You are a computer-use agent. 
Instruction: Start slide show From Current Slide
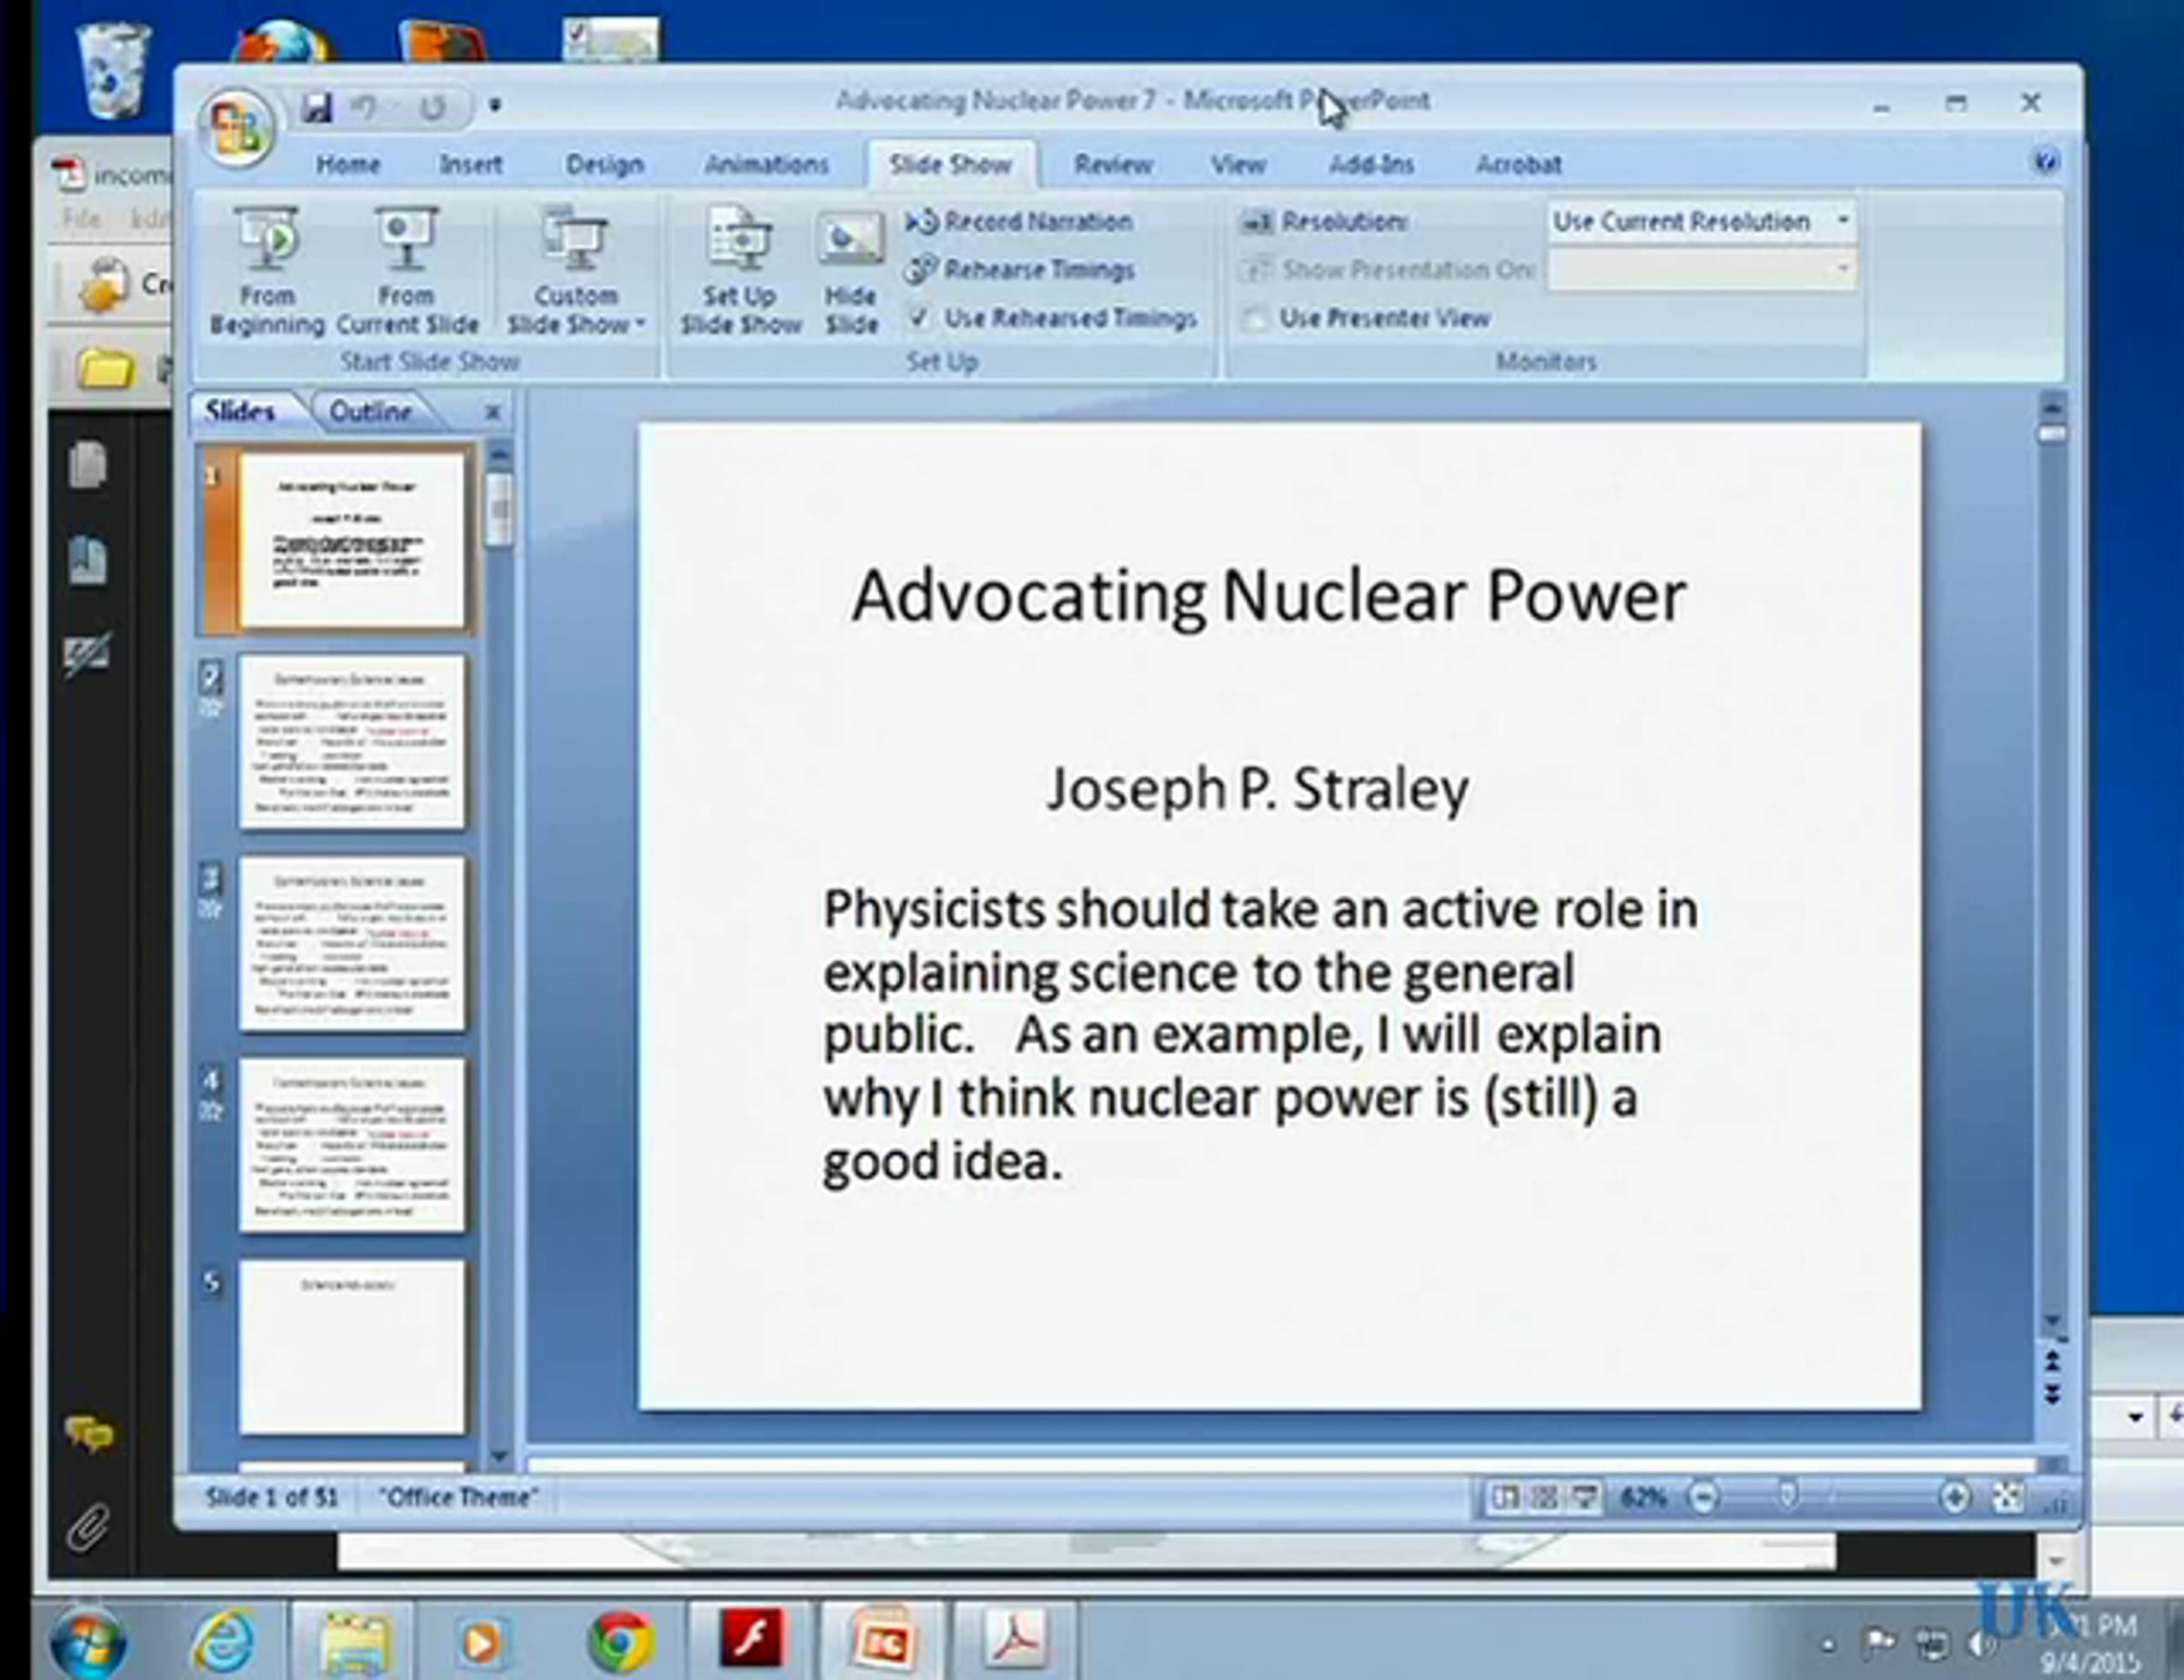tap(407, 271)
